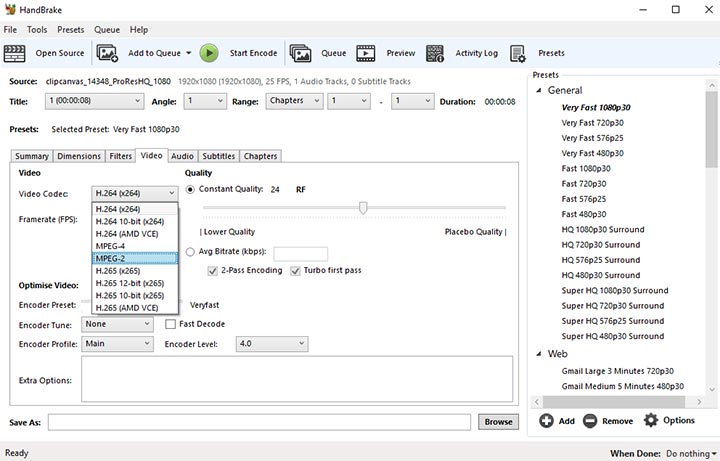Click the Presets toolbar icon
This screenshot has height=461, width=720.
click(518, 53)
